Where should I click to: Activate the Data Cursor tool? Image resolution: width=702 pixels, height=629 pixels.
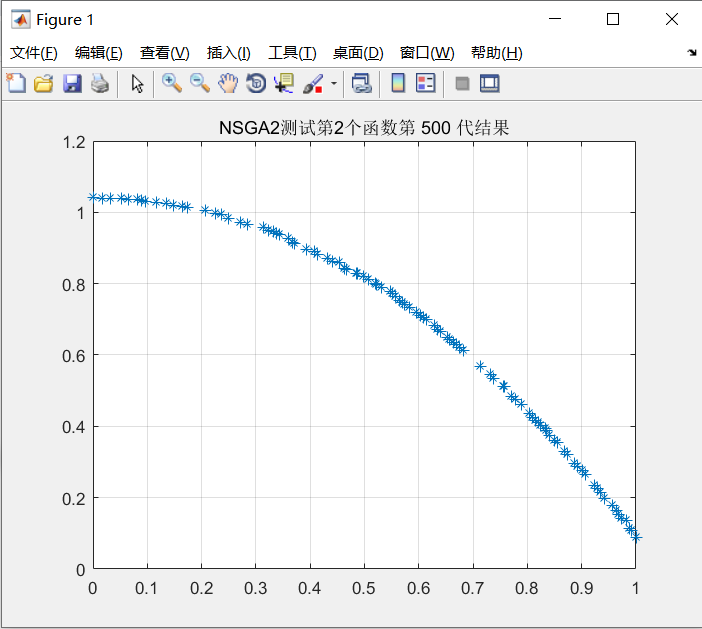tap(284, 83)
